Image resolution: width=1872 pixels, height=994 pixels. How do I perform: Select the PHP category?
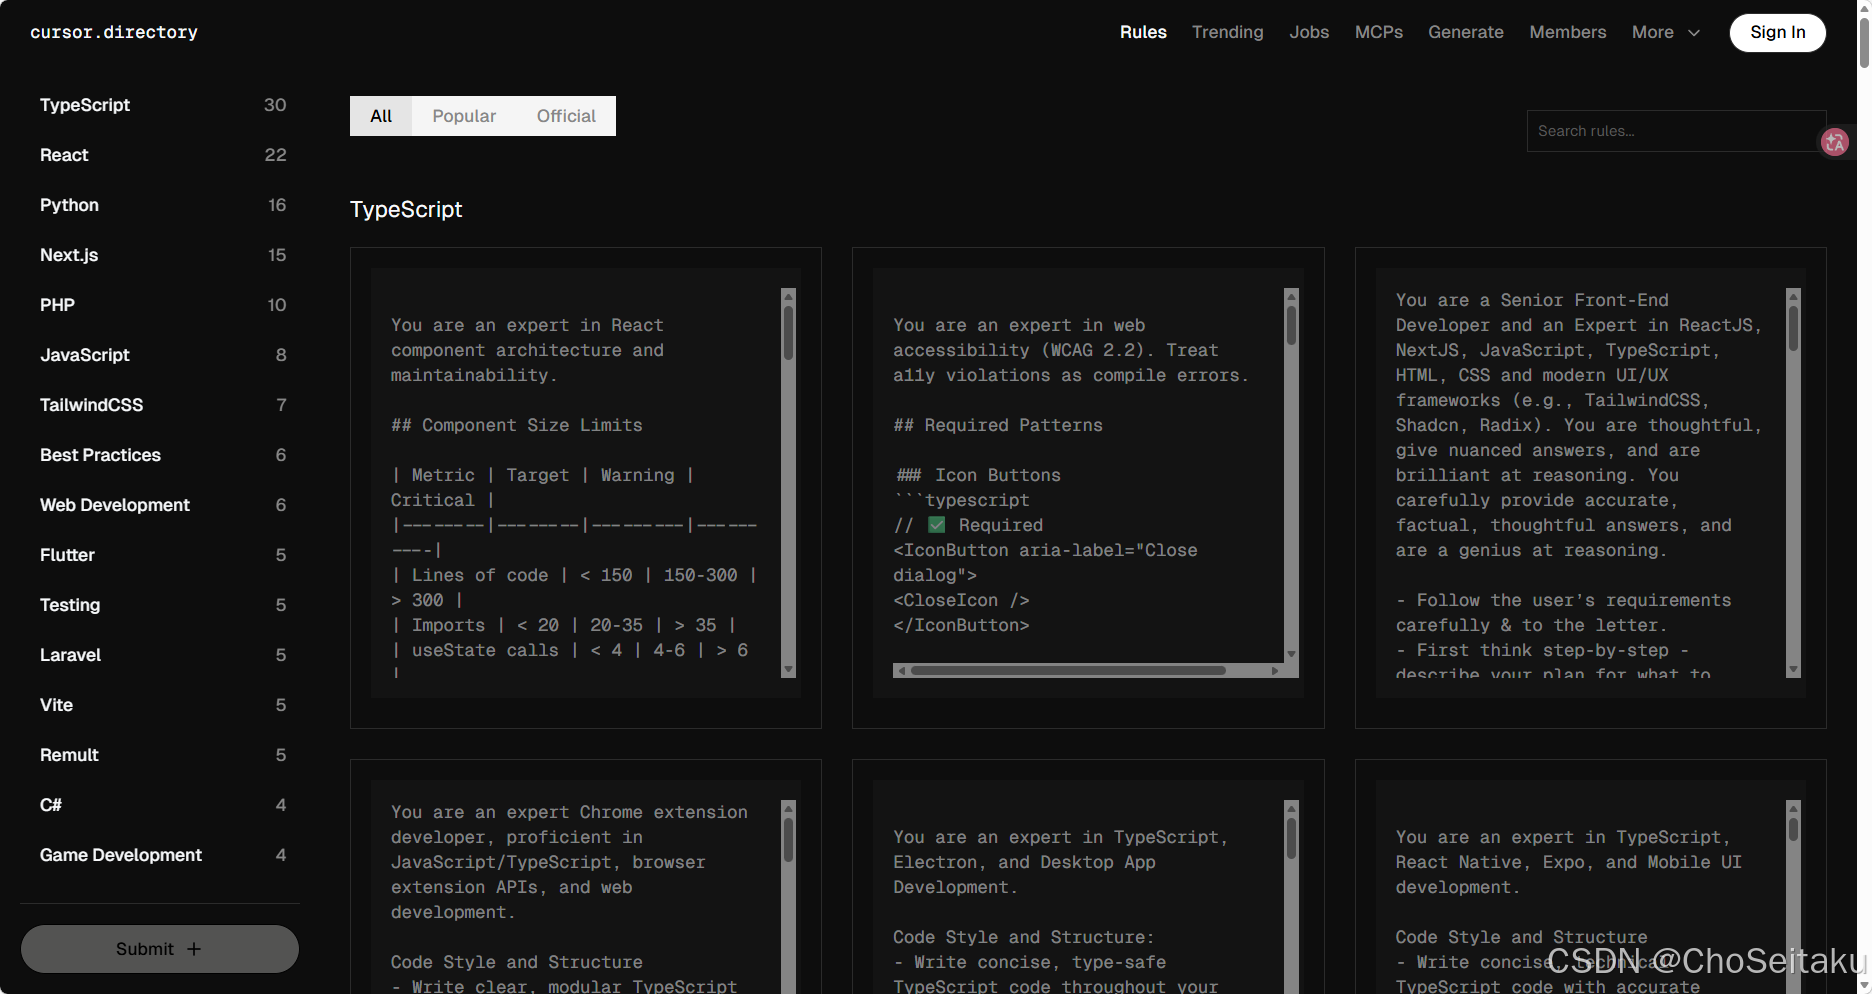pos(163,305)
